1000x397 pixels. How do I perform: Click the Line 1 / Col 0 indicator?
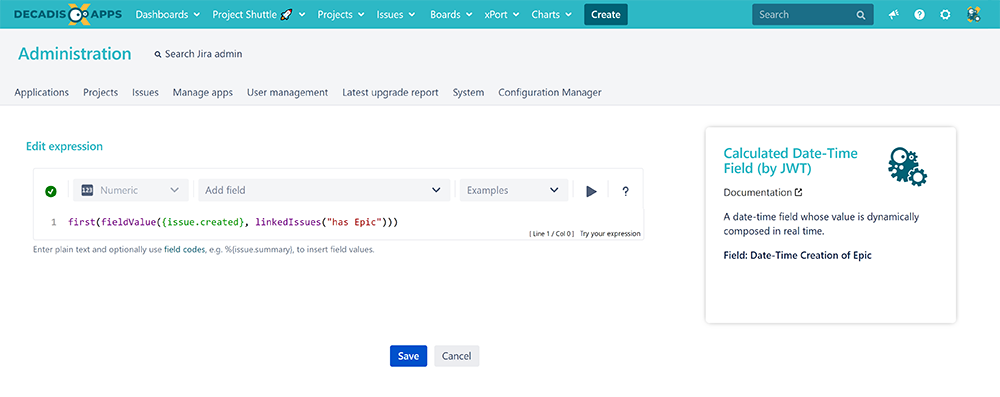(x=551, y=234)
